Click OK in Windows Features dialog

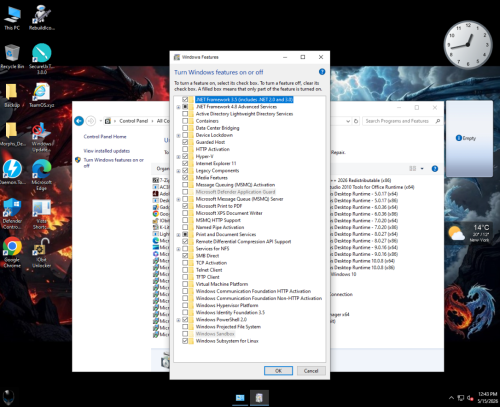[x=278, y=371]
